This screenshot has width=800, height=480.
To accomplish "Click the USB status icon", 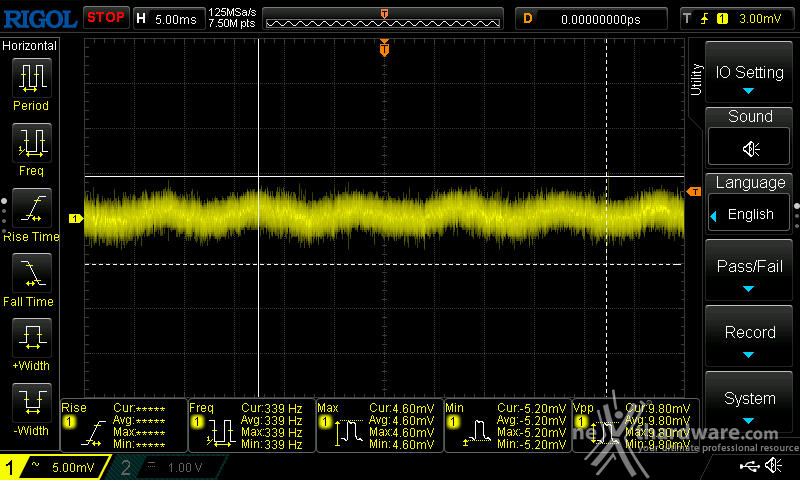I will [x=748, y=466].
